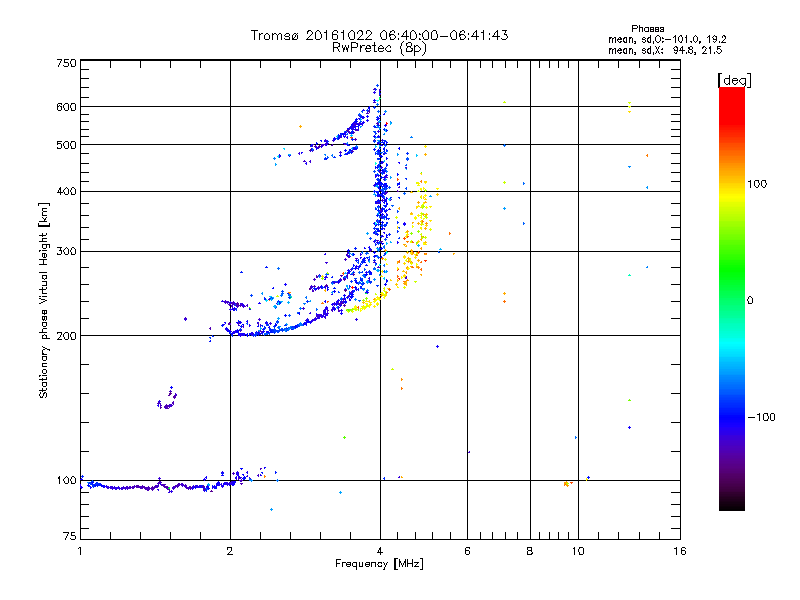The image size is (800, 600).
Task: Click the x-axis '2' frequency tick label
Action: click(x=230, y=551)
